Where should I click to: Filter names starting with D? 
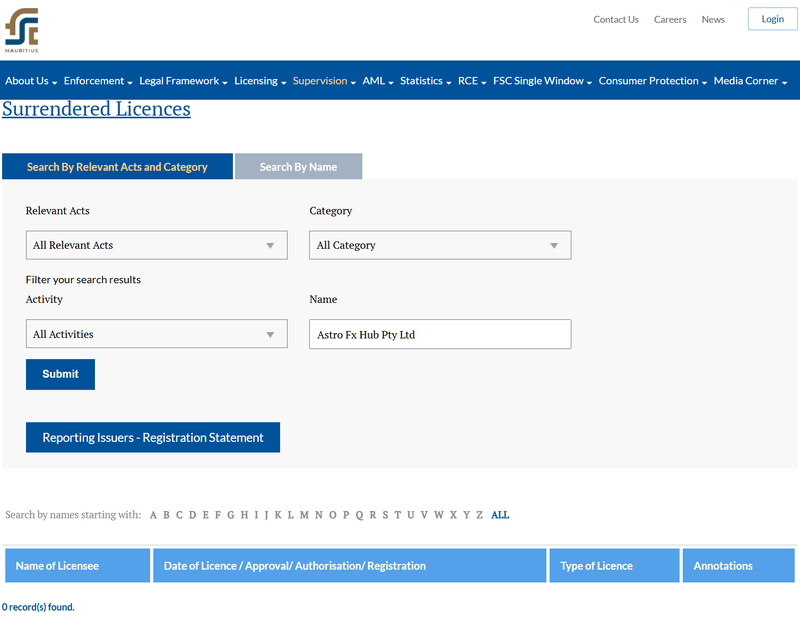192,515
